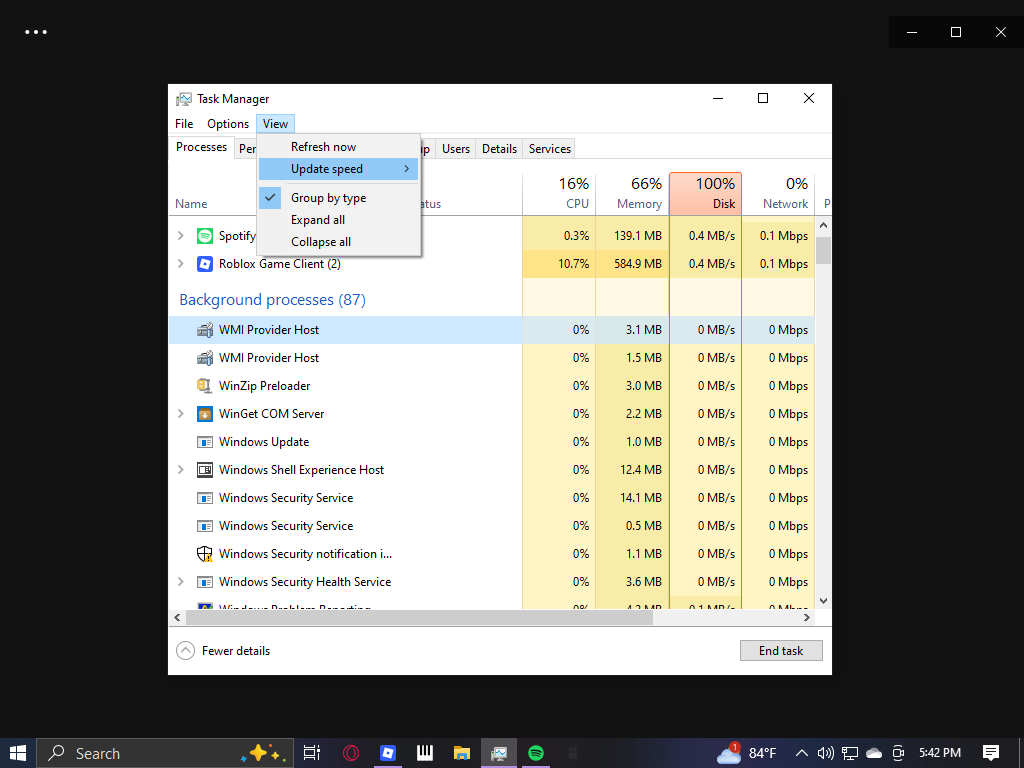This screenshot has width=1024, height=768.
Task: Collapse view with Fewer details
Action: tap(223, 650)
